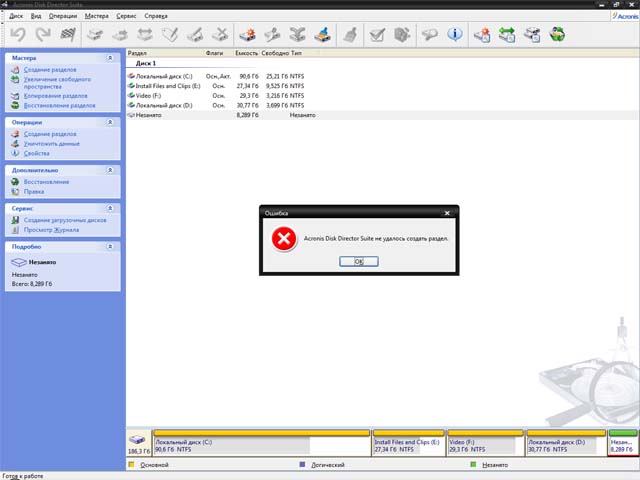
Task: Select the Video (F:) block in the disk map
Action: pos(486,443)
